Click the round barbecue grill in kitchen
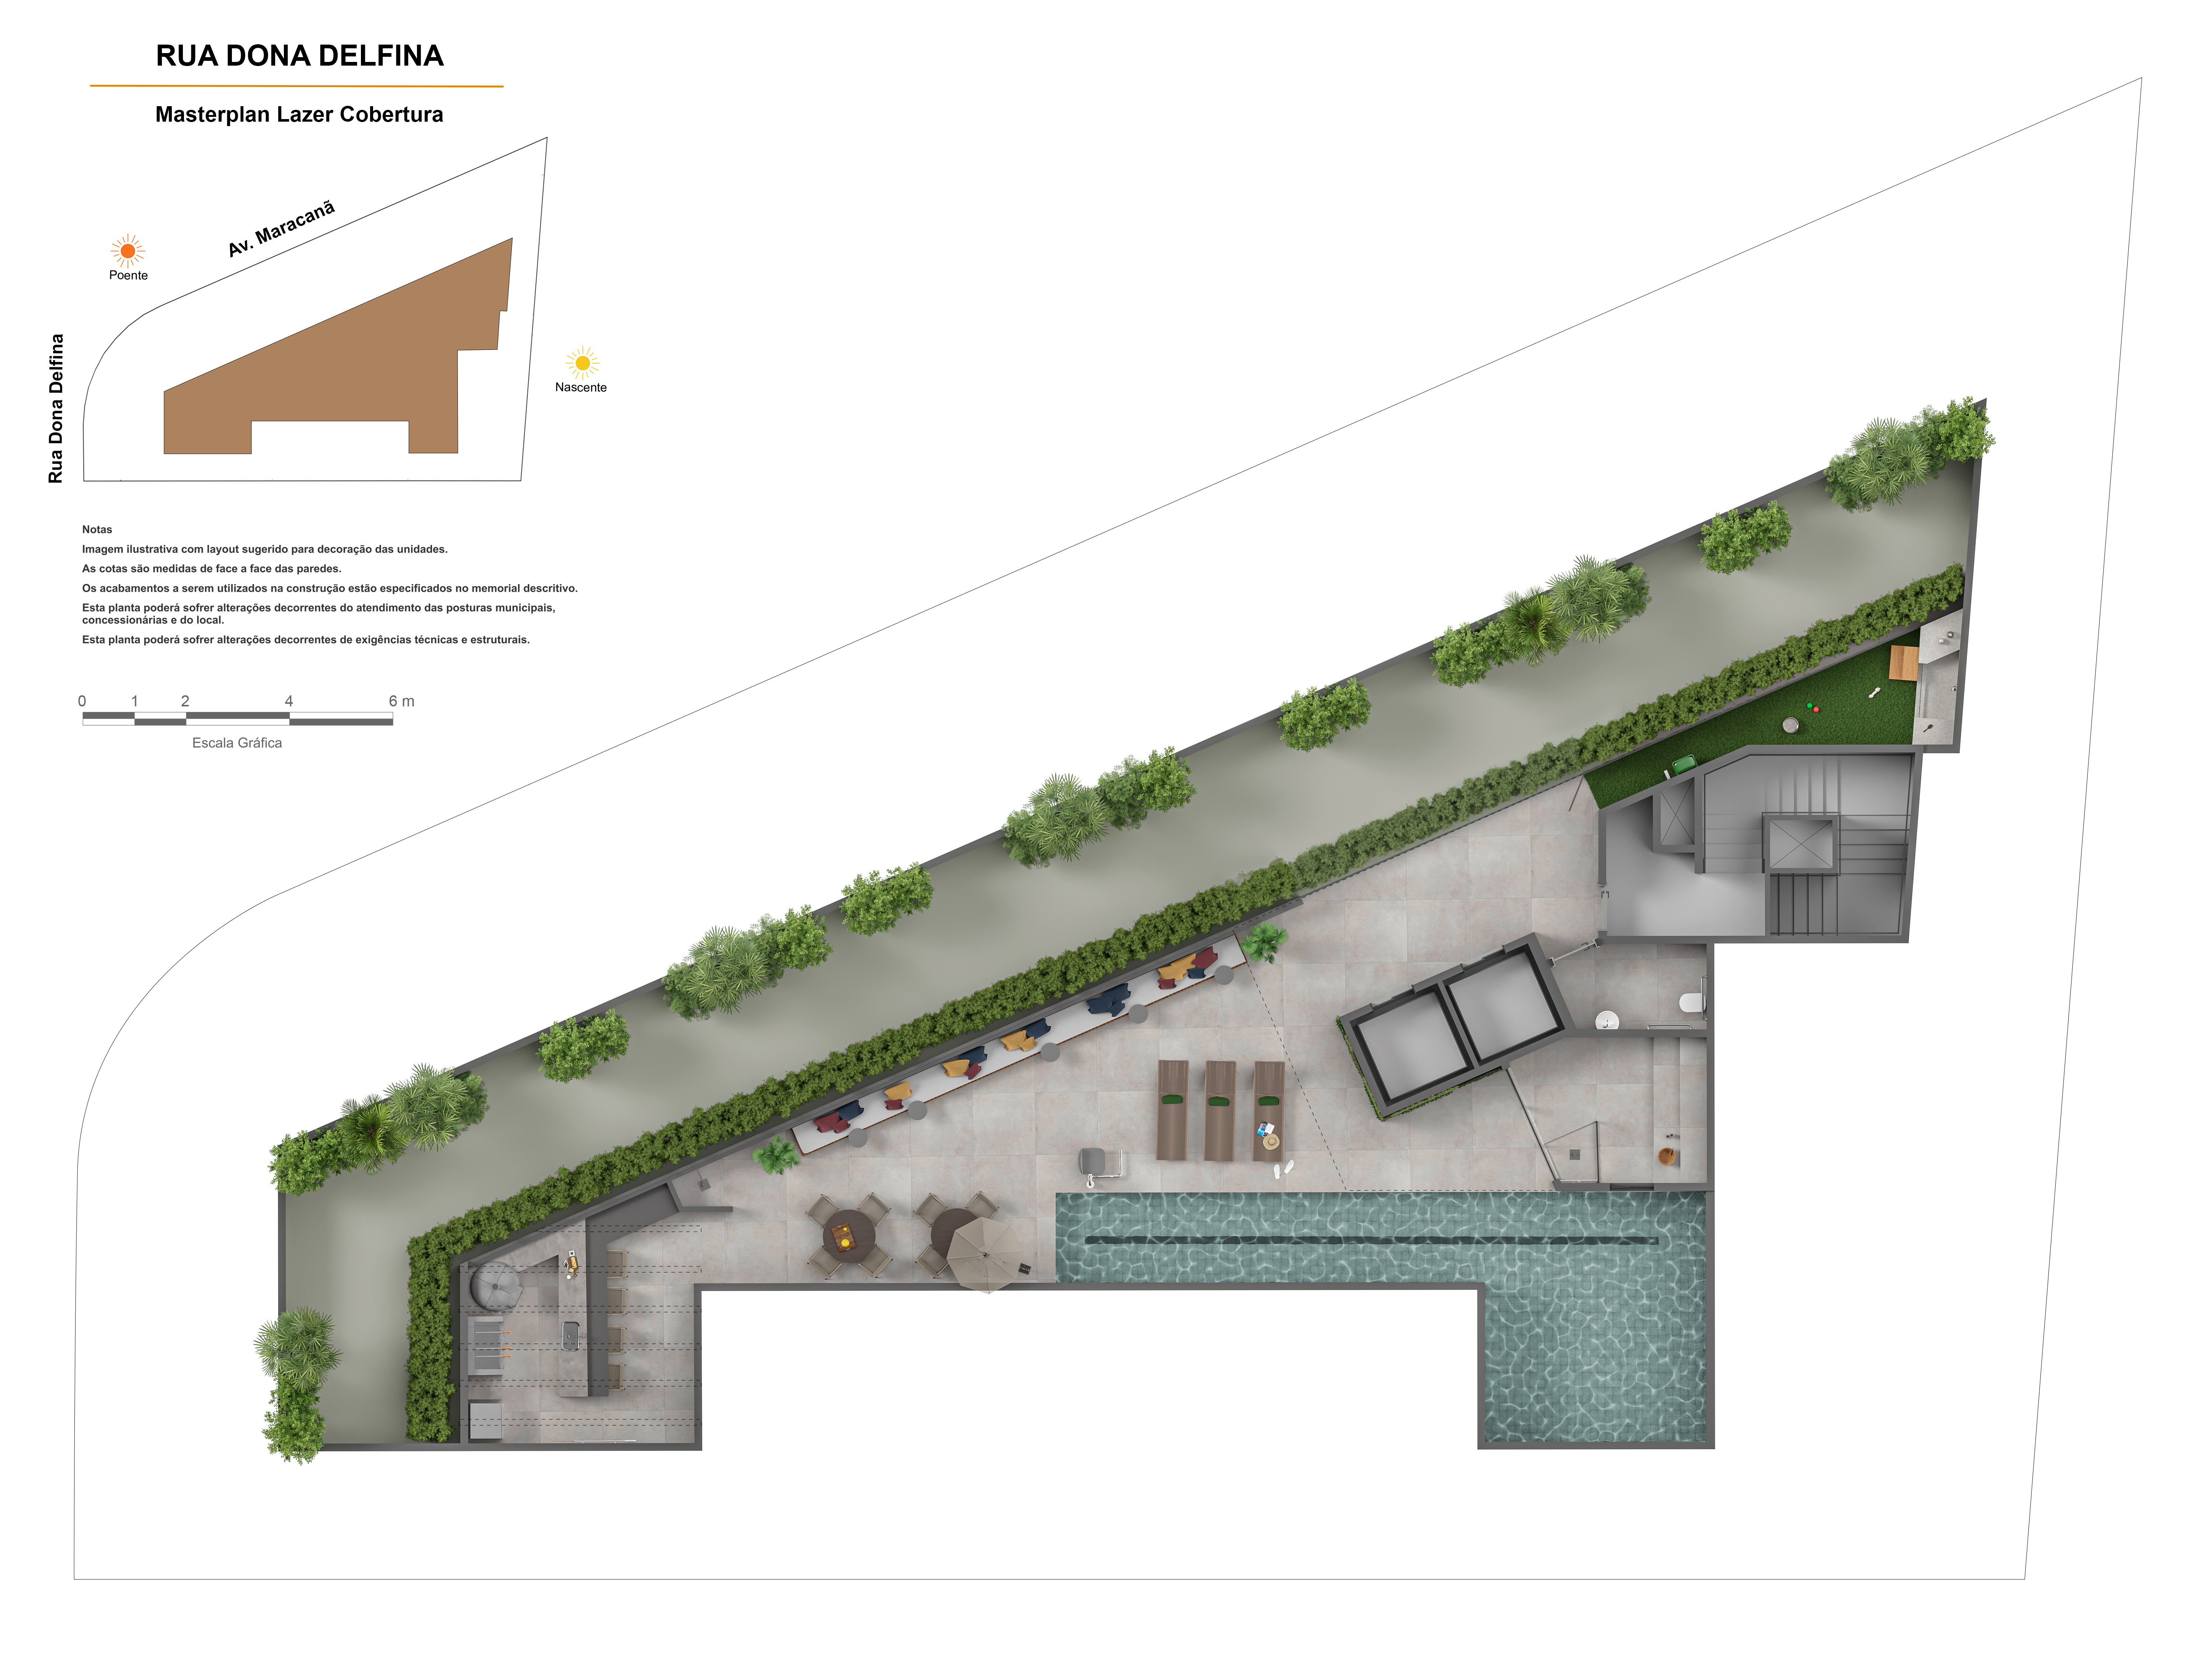The width and height of the screenshot is (2212, 1659). (496, 1286)
